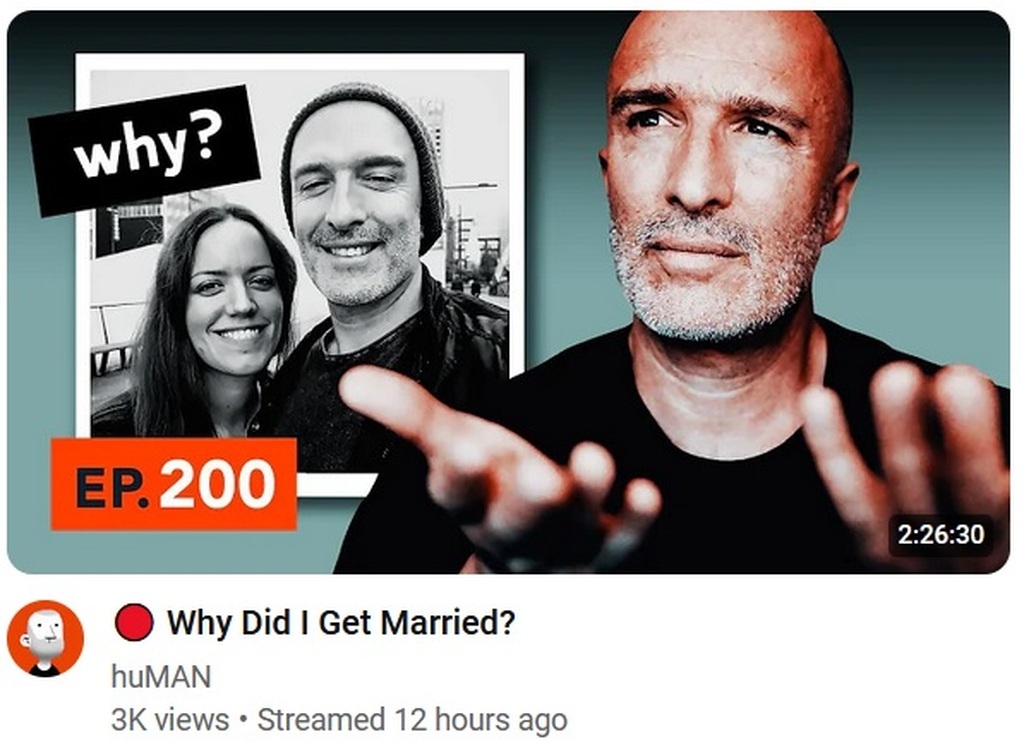Open the "Why Did I Get Married?" title
1024x751 pixels.
click(341, 622)
